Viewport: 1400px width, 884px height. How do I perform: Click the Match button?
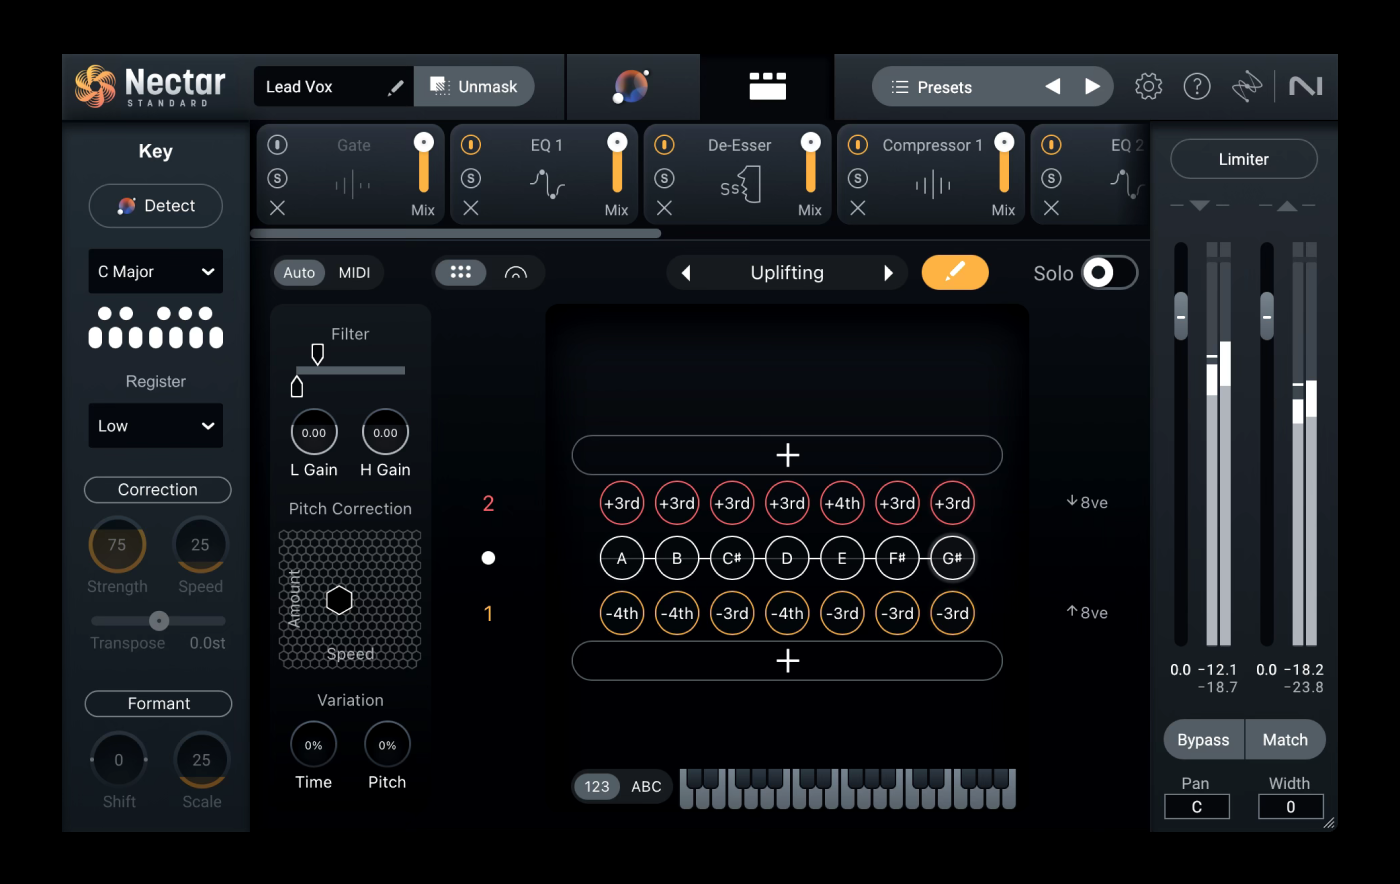(1285, 740)
